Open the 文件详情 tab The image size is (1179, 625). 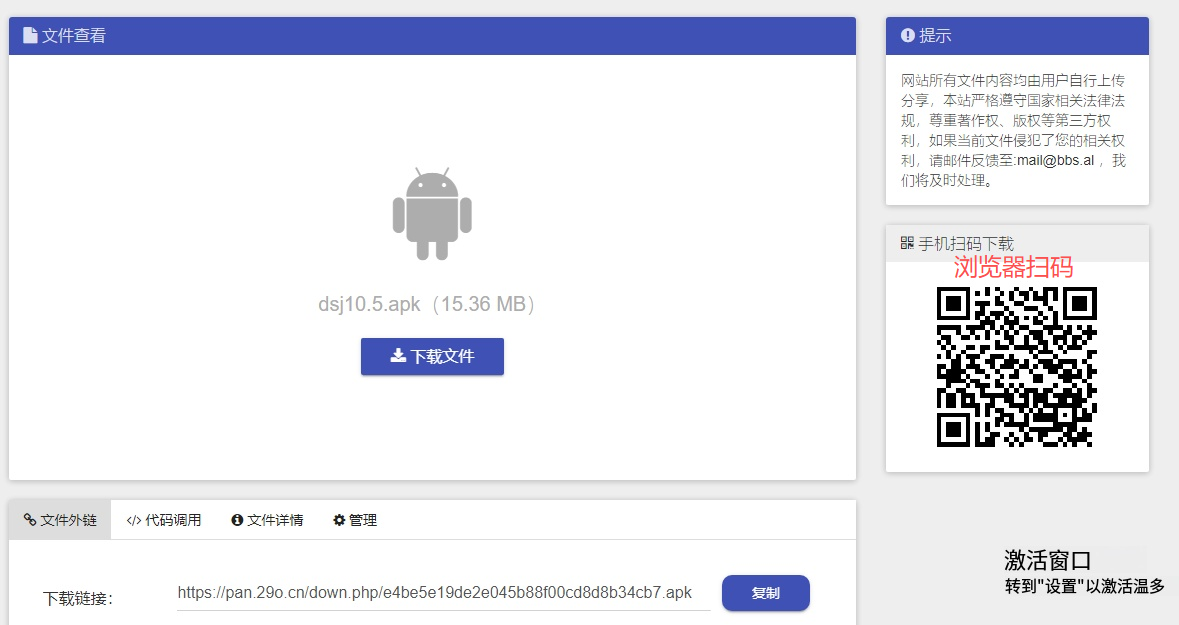pyautogui.click(x=267, y=520)
